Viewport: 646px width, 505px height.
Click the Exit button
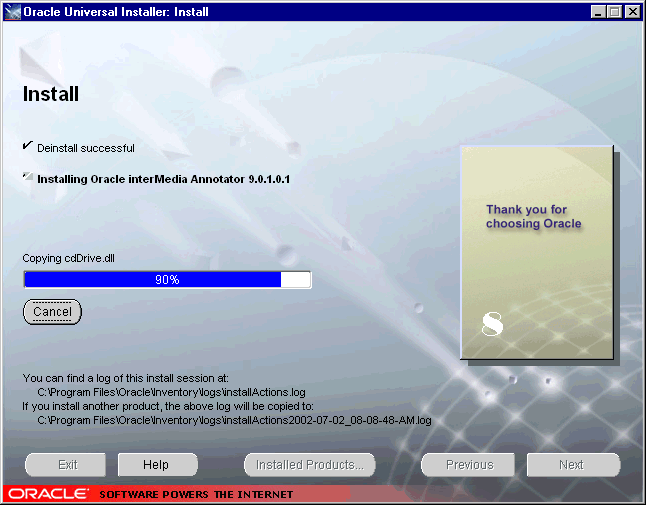(66, 465)
